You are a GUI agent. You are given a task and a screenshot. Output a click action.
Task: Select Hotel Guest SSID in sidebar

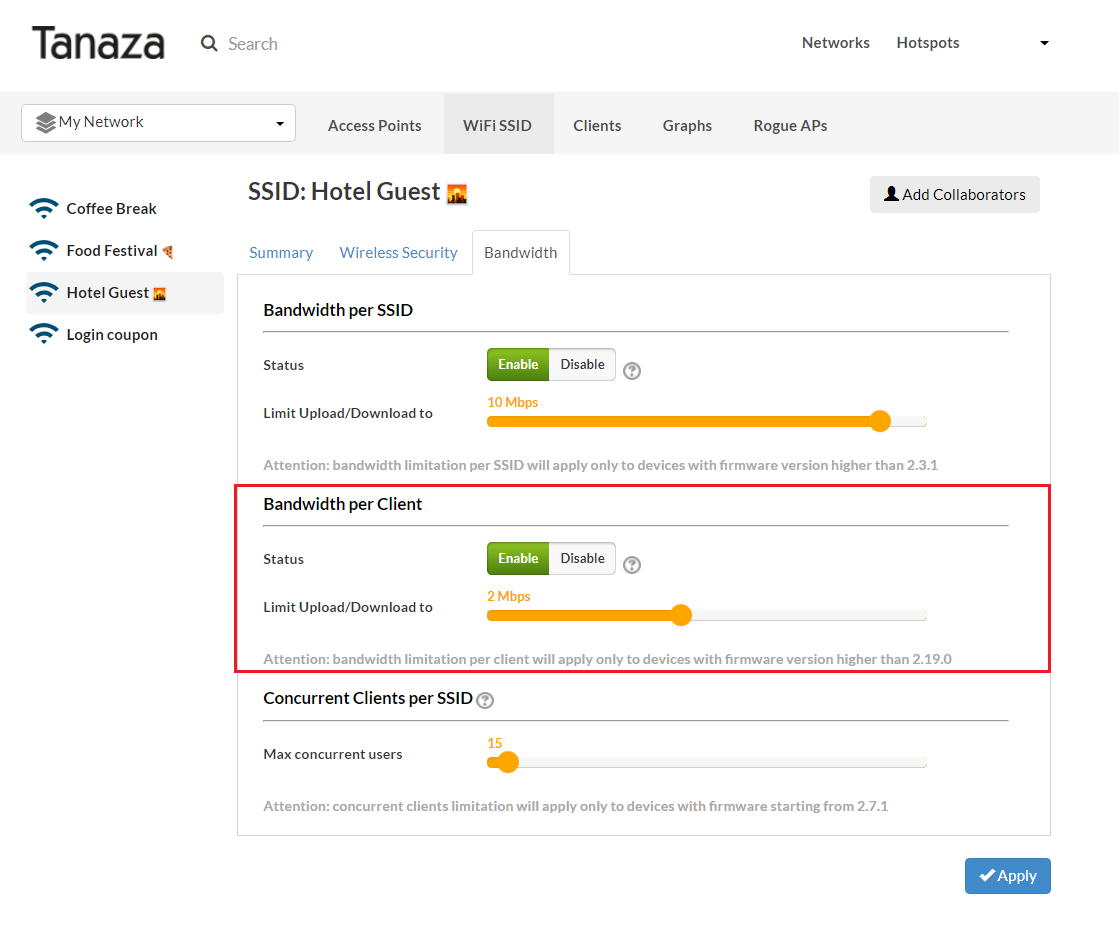click(x=125, y=293)
